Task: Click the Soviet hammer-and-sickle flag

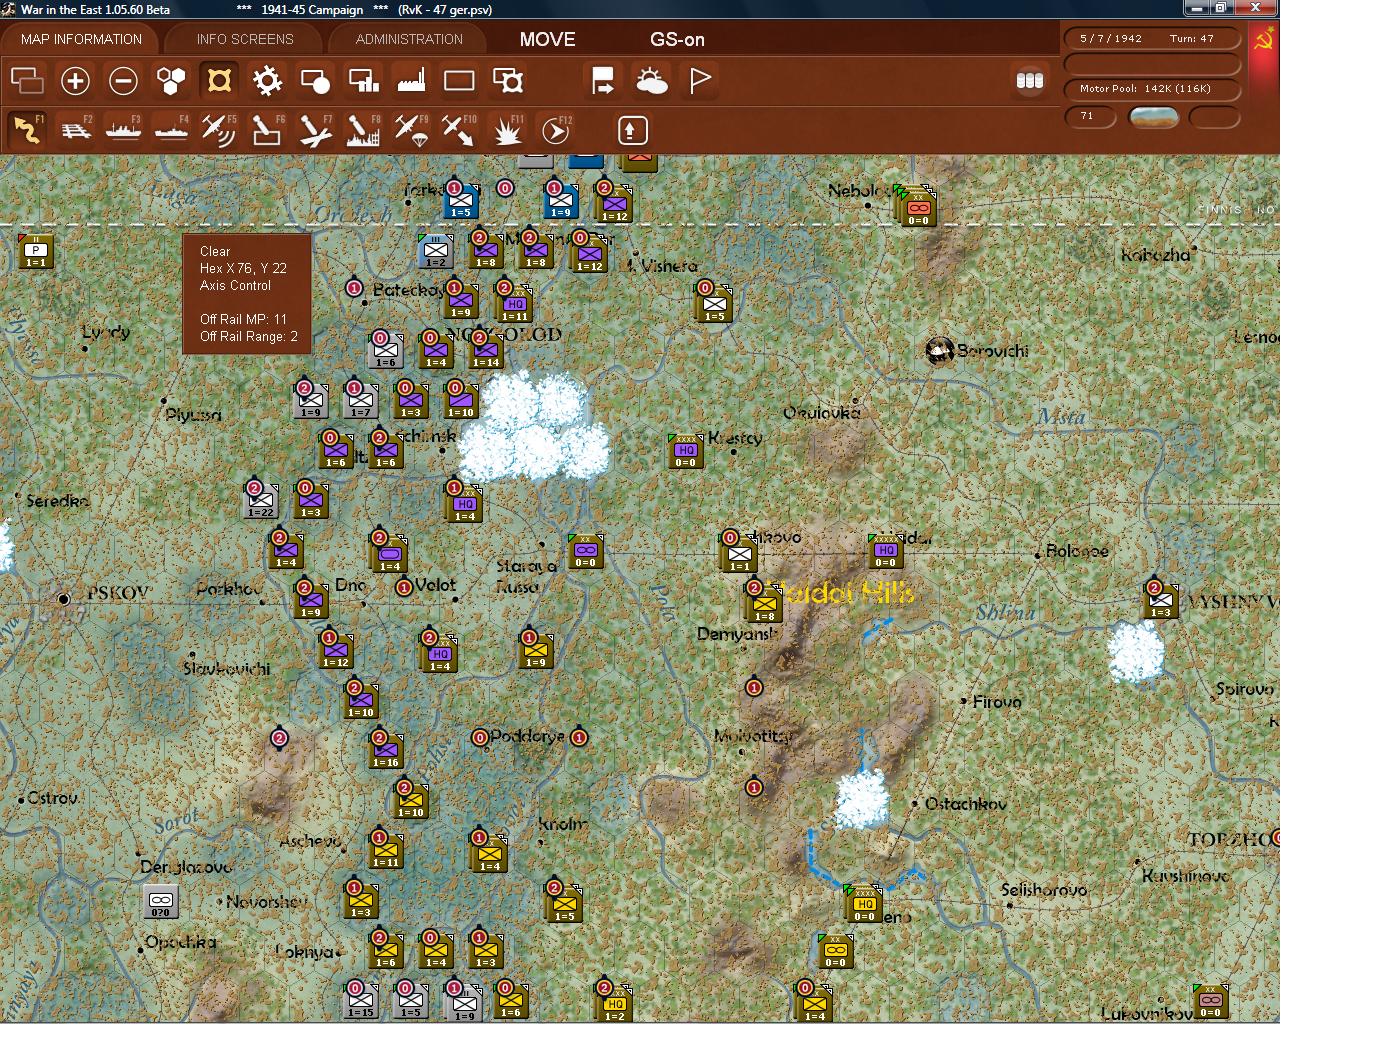Action: coord(1264,40)
